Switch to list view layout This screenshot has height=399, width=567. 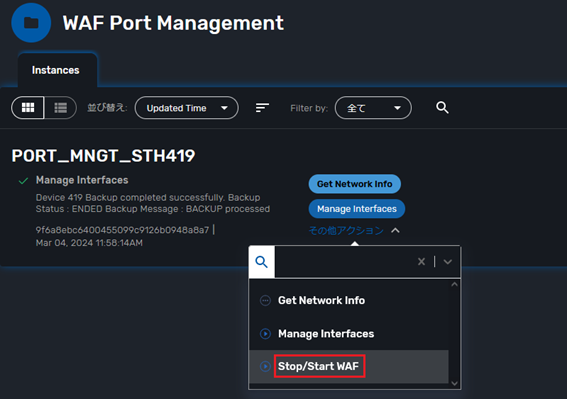coord(60,108)
